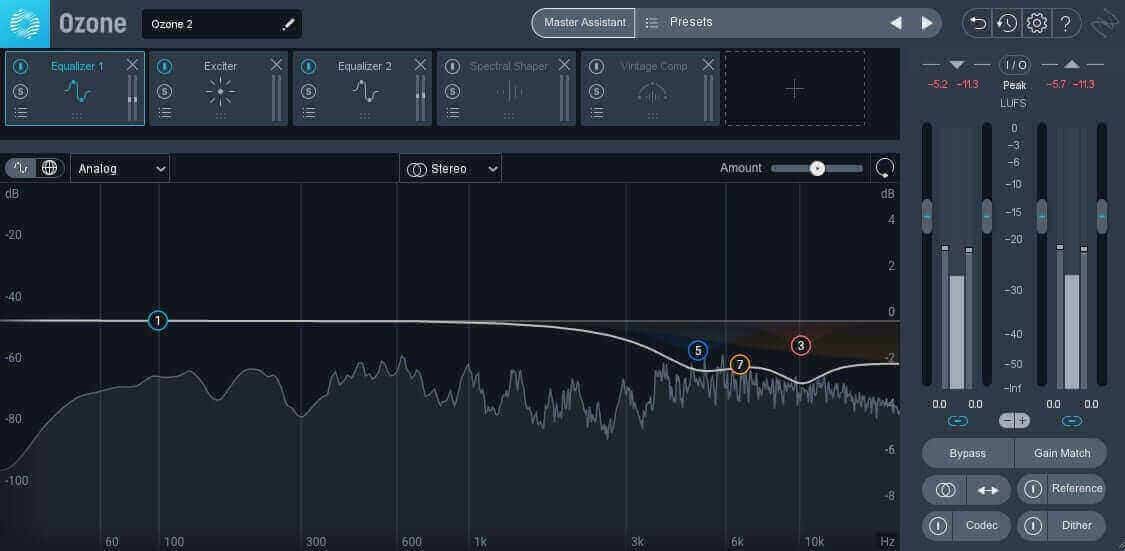
Task: Open Vintage Comp module preset list icon
Action: 597,113
